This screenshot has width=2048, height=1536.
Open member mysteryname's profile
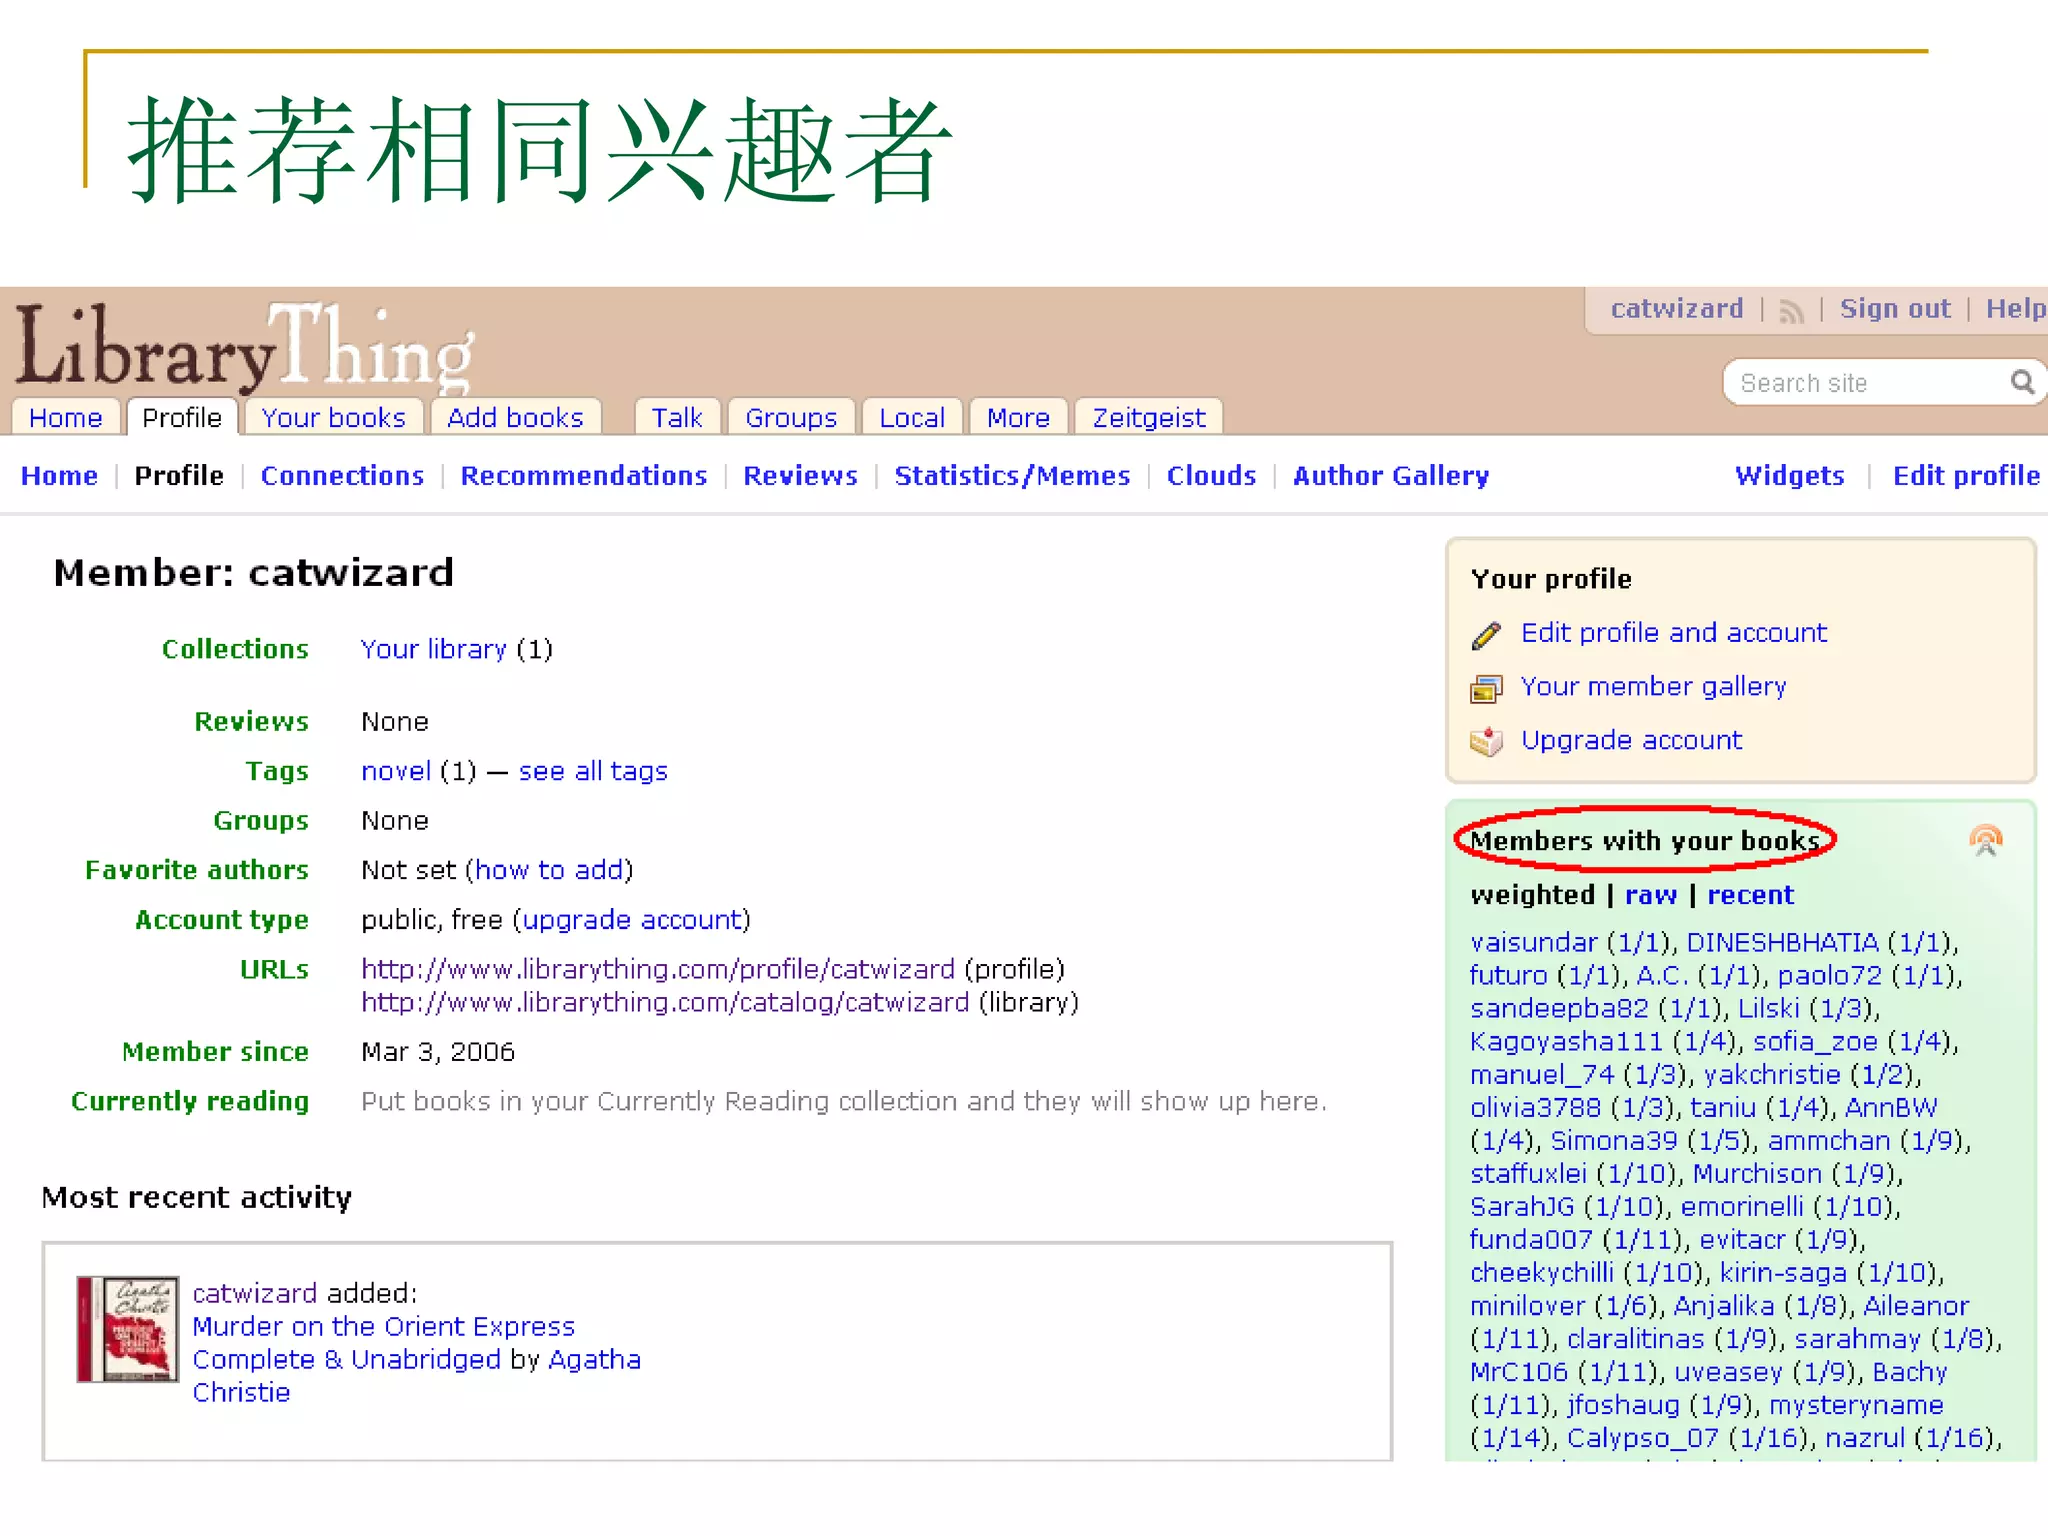coord(1856,1406)
